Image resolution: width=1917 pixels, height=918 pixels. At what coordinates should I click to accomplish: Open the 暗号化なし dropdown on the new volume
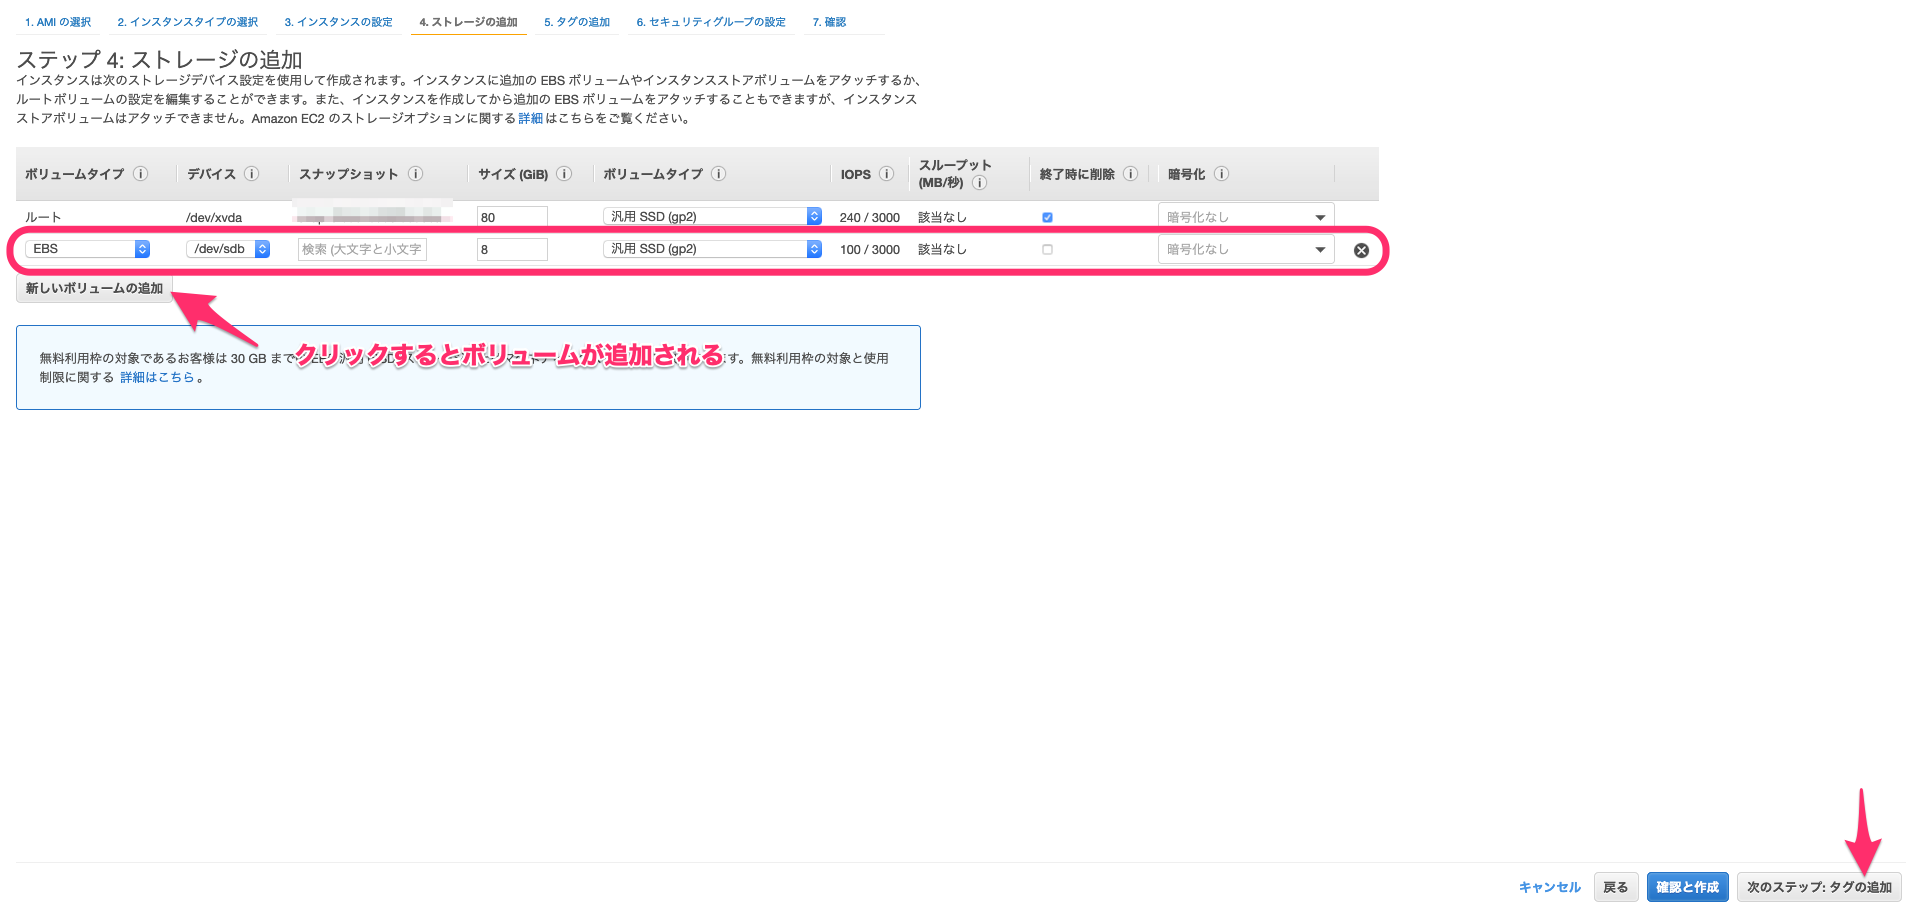[1245, 249]
